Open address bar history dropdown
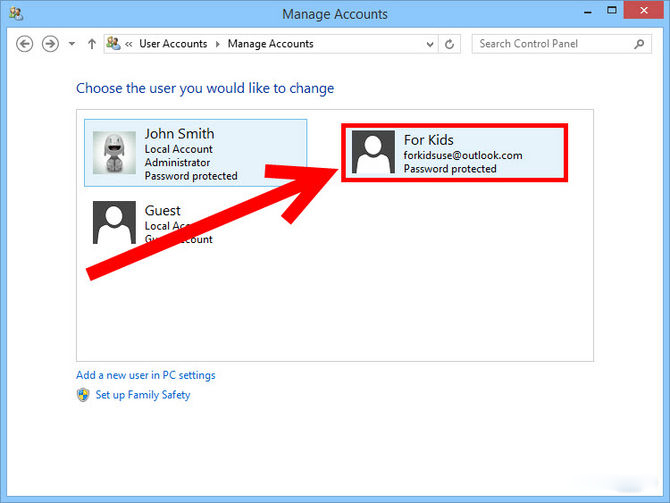 click(x=430, y=44)
